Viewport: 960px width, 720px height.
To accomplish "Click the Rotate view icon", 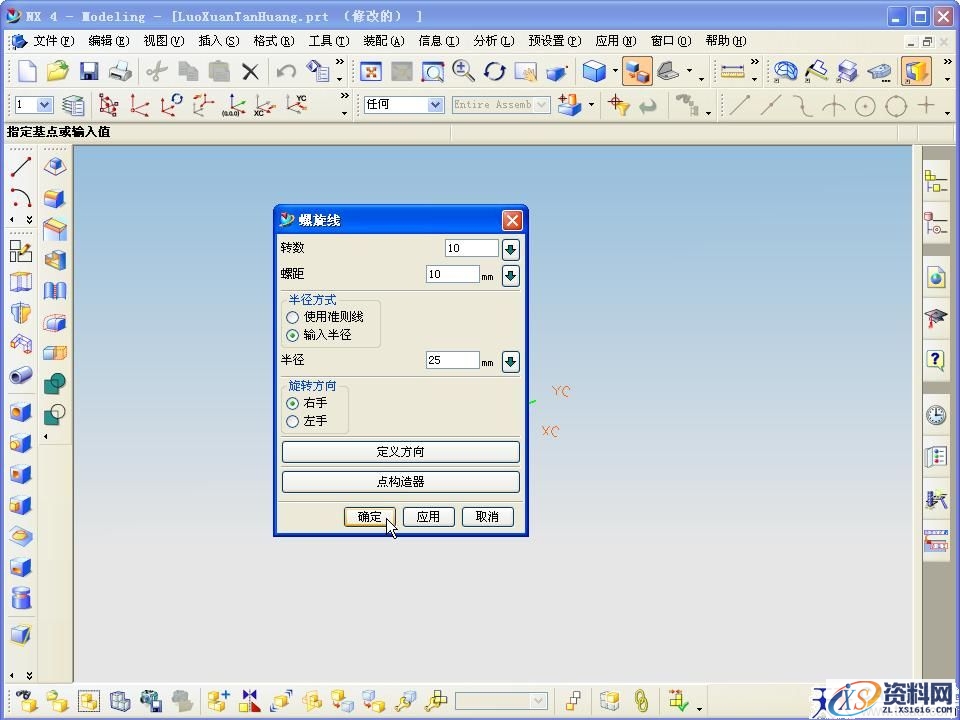I will [495, 71].
